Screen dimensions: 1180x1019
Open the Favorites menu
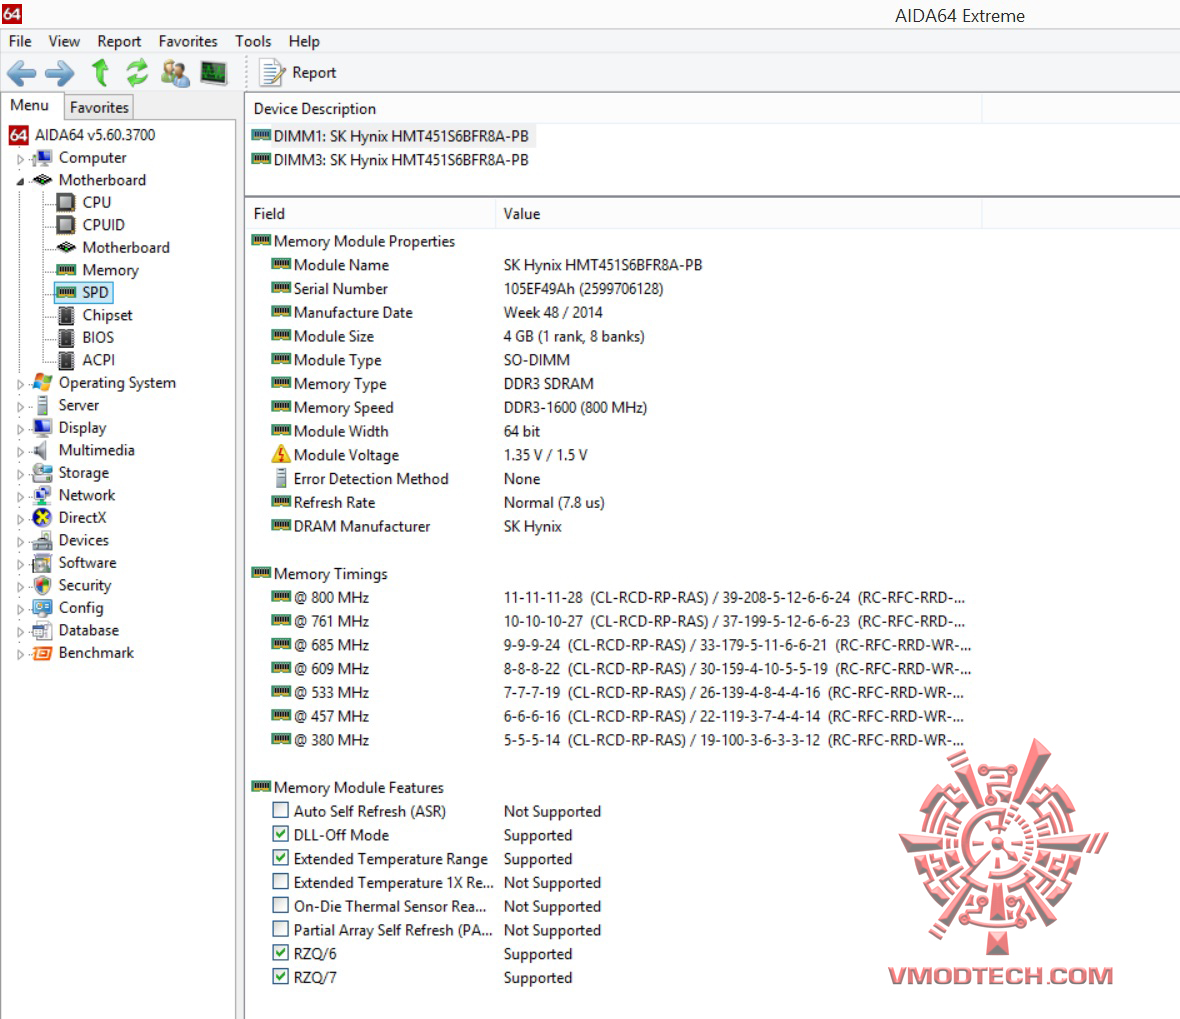click(x=188, y=41)
